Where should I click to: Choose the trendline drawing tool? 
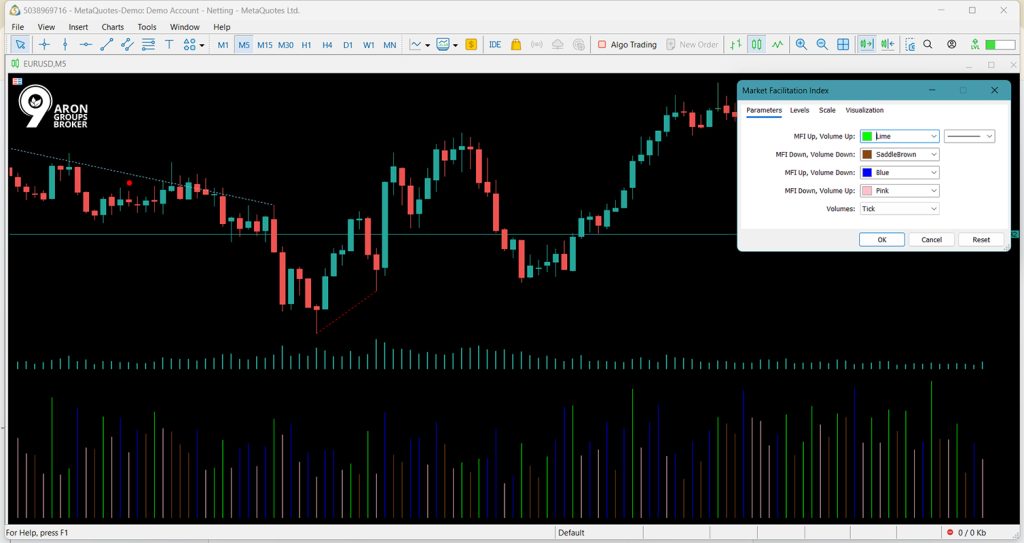[x=106, y=44]
